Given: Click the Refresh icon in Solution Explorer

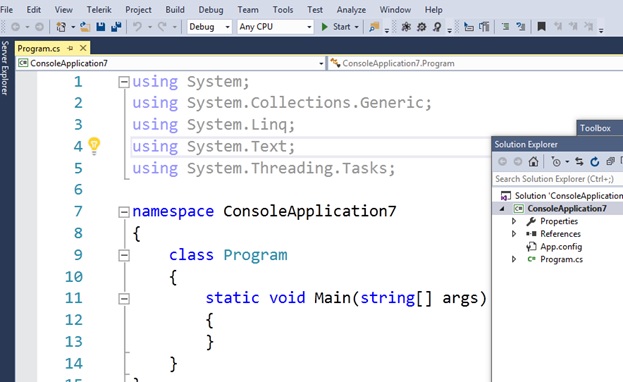Looking at the screenshot, I should pos(594,161).
